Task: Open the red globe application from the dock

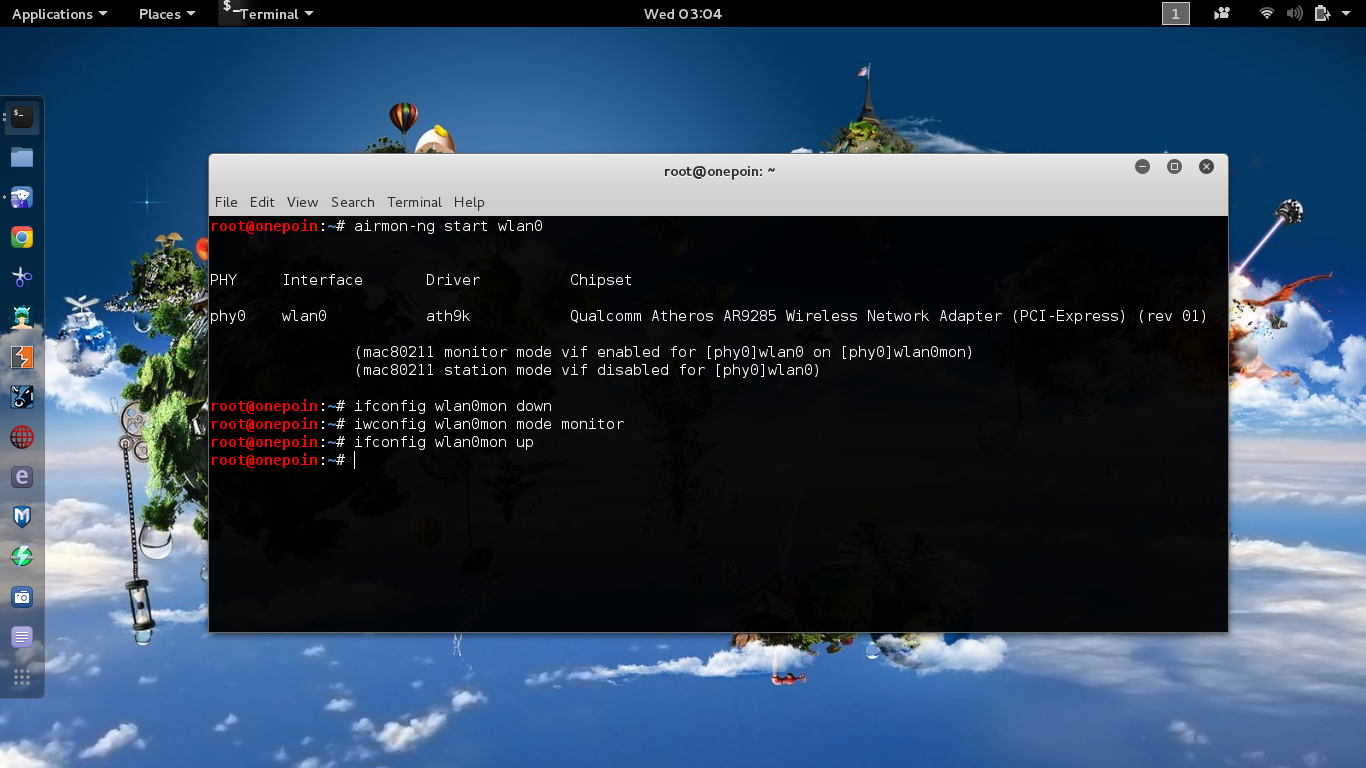Action: [x=21, y=437]
